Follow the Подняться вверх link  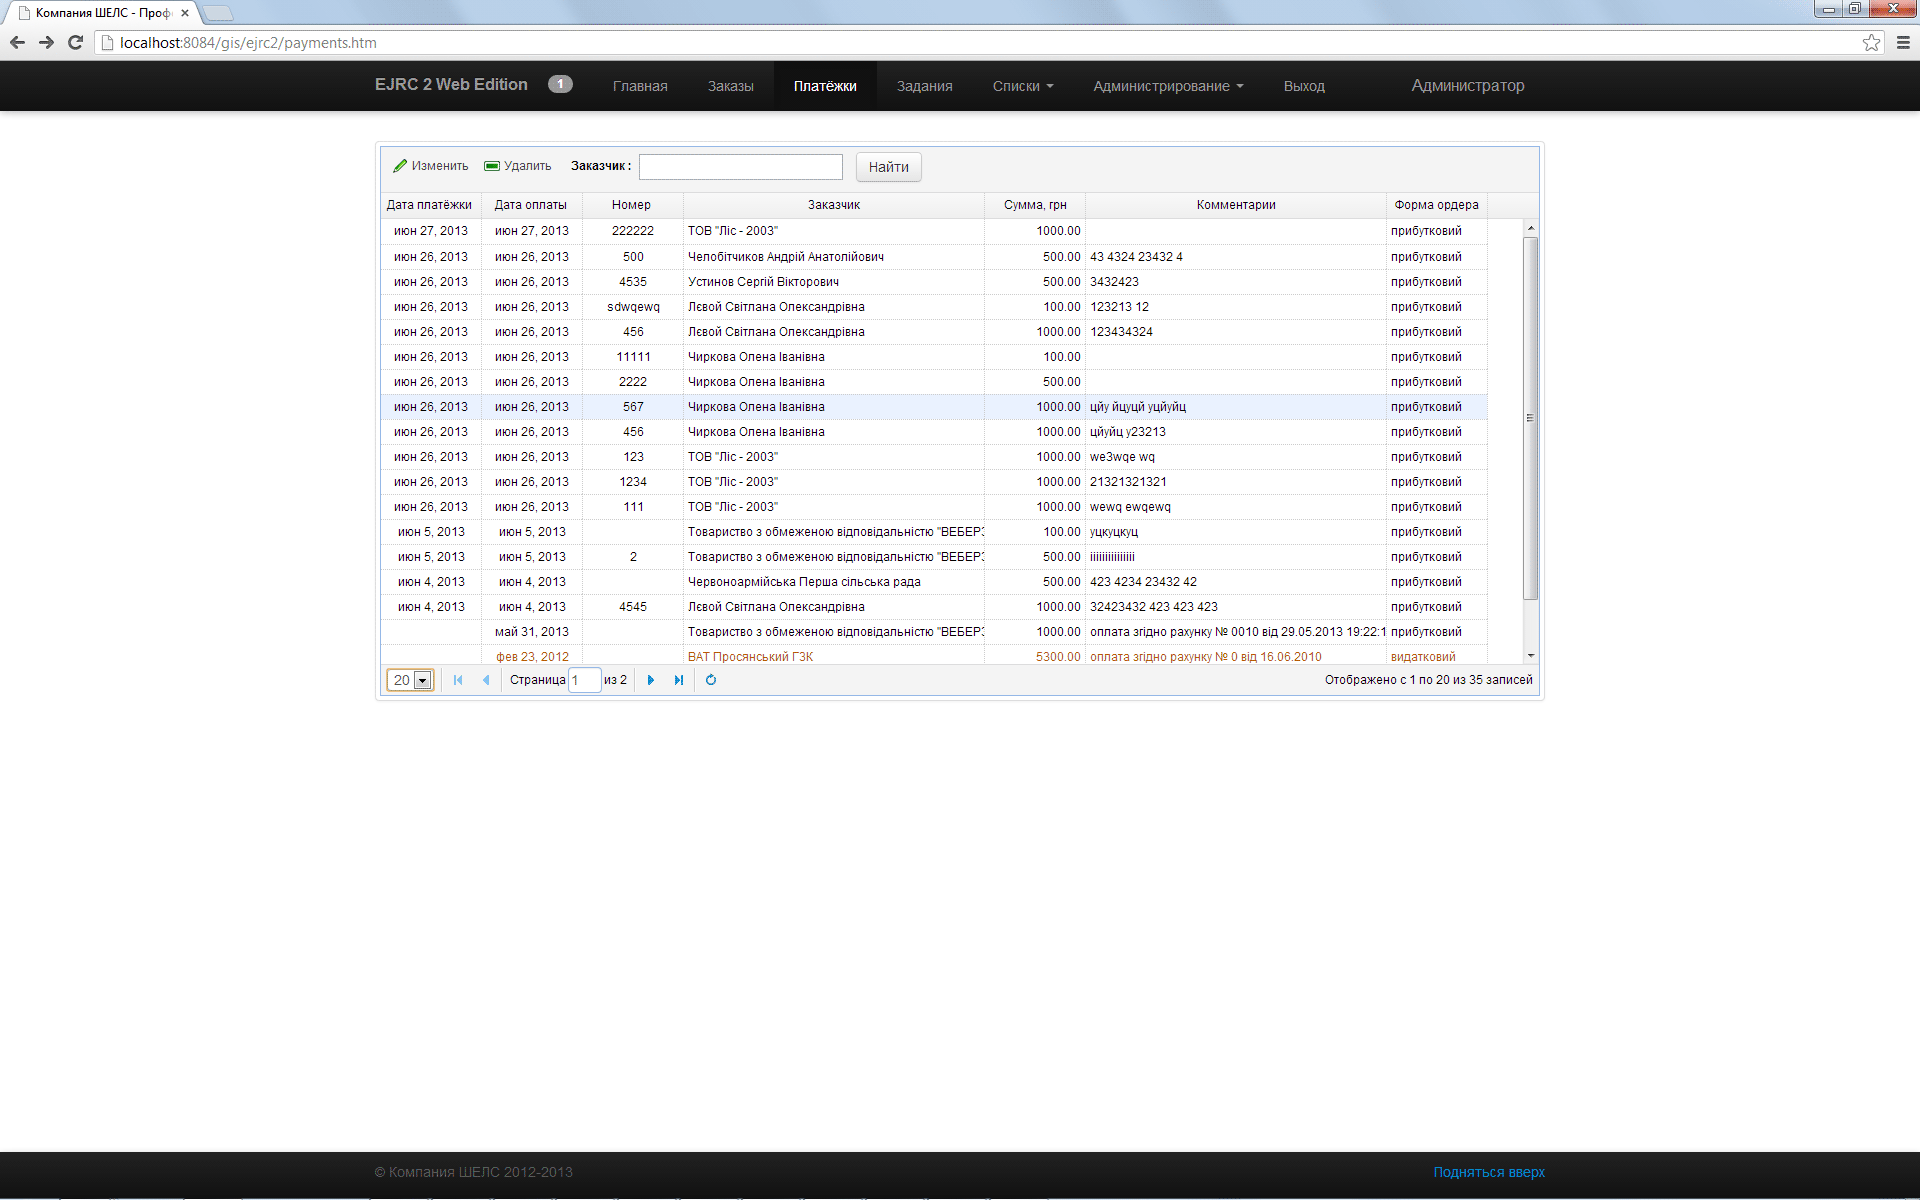click(1488, 1172)
